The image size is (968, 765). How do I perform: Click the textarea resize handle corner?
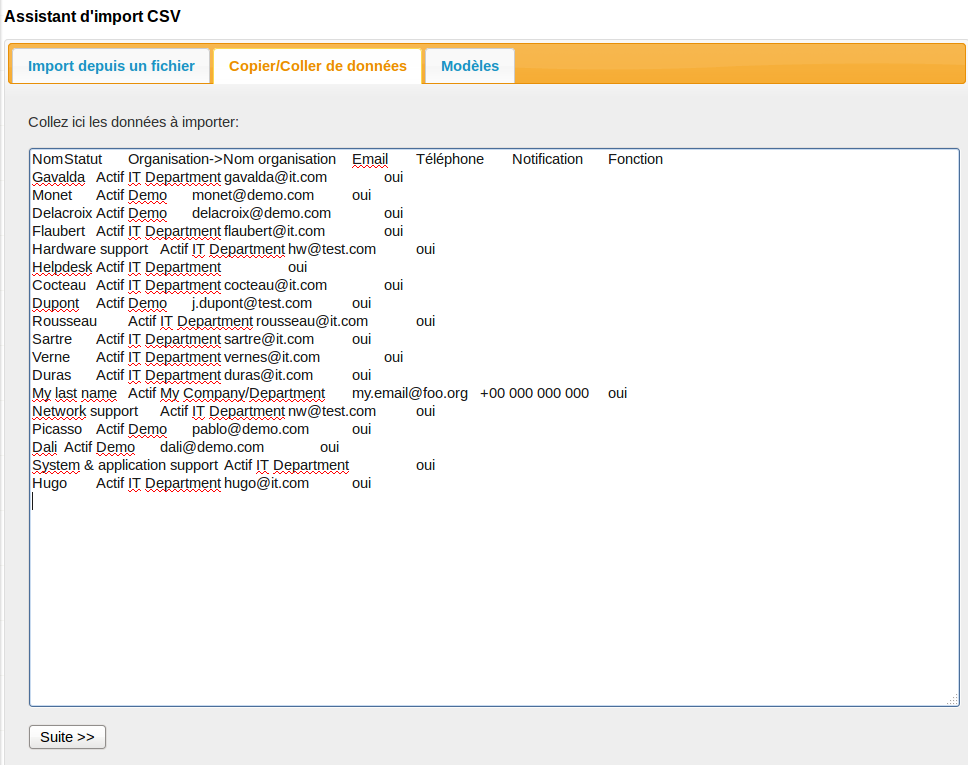[953, 700]
